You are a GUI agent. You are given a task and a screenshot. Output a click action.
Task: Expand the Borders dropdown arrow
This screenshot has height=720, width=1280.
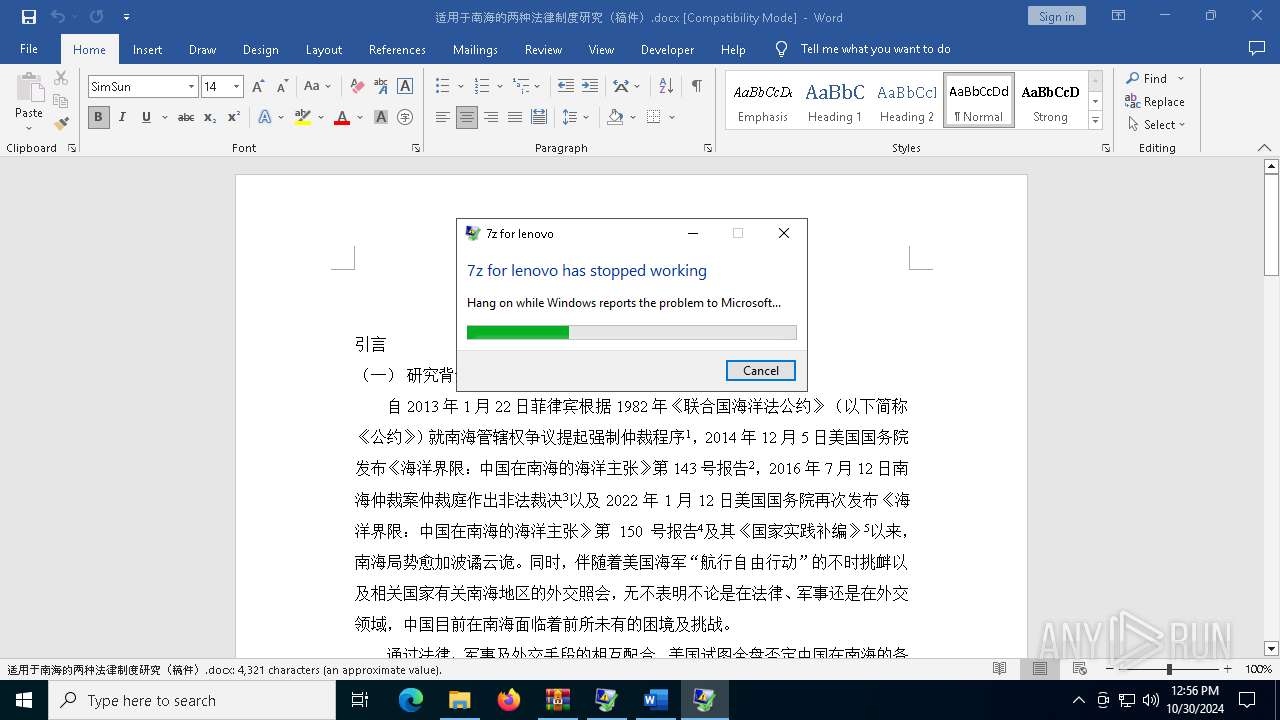click(x=672, y=117)
